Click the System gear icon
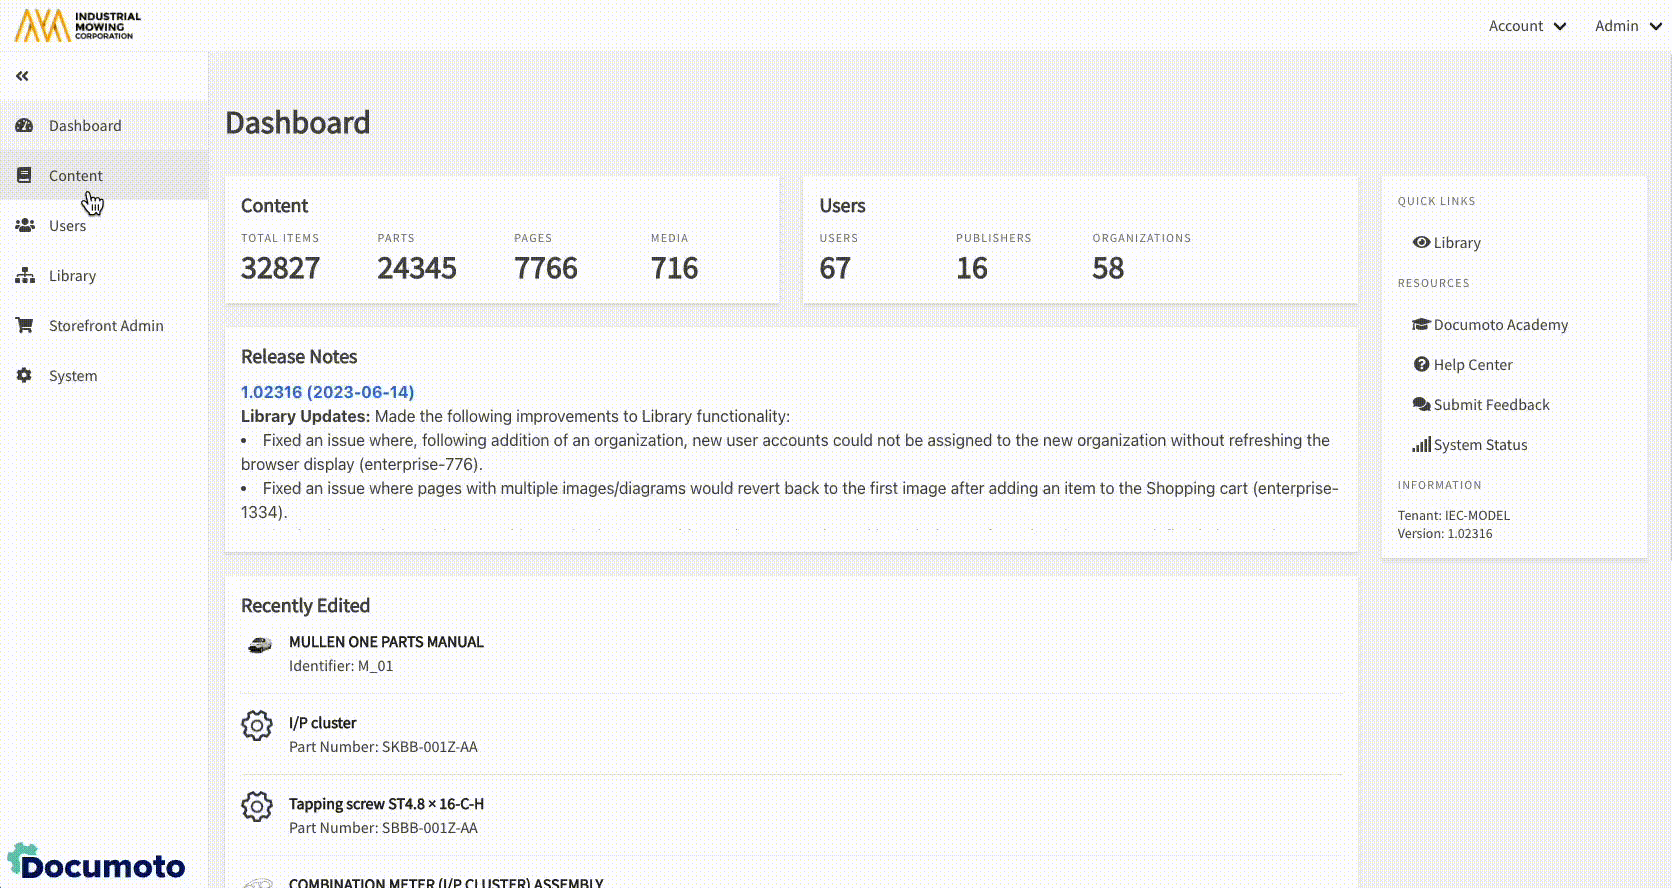1672x888 pixels. (25, 376)
